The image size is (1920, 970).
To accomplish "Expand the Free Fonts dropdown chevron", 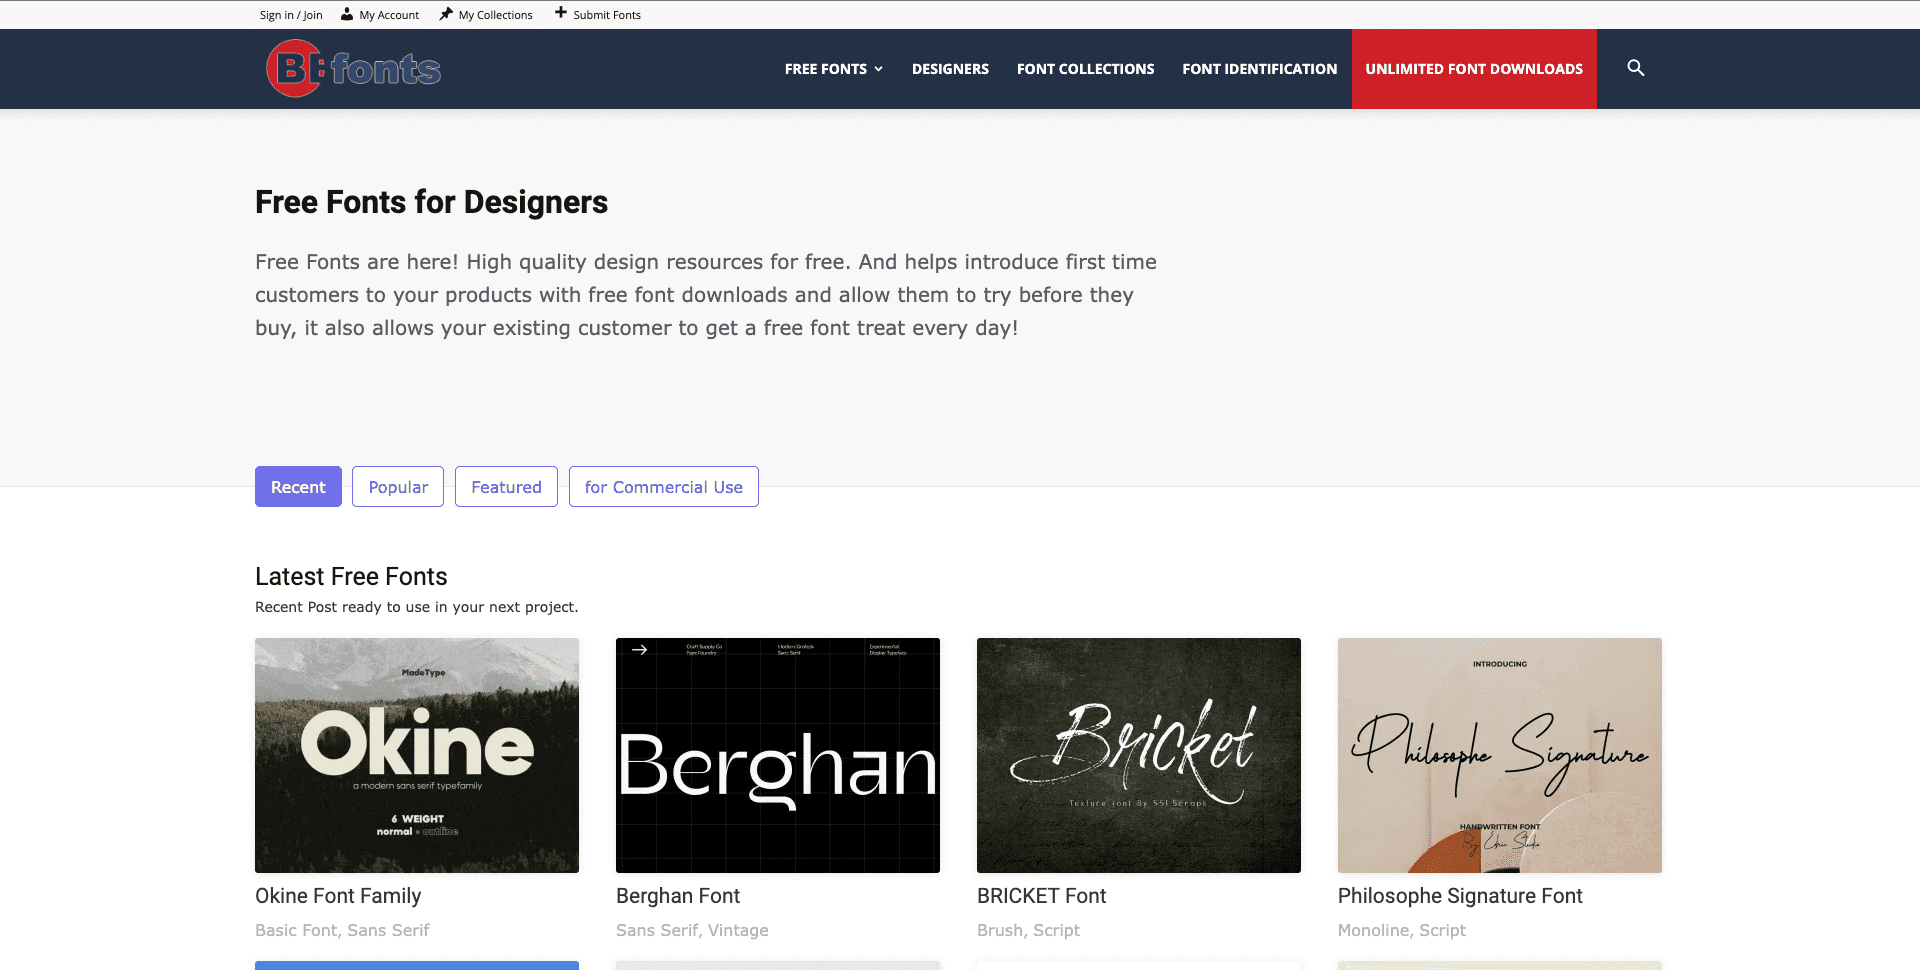I will [879, 69].
